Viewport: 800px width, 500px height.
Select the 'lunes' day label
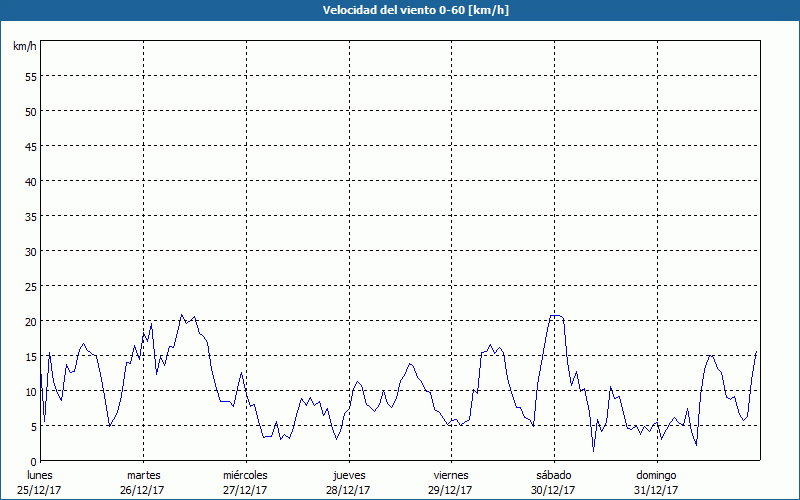pos(40,475)
